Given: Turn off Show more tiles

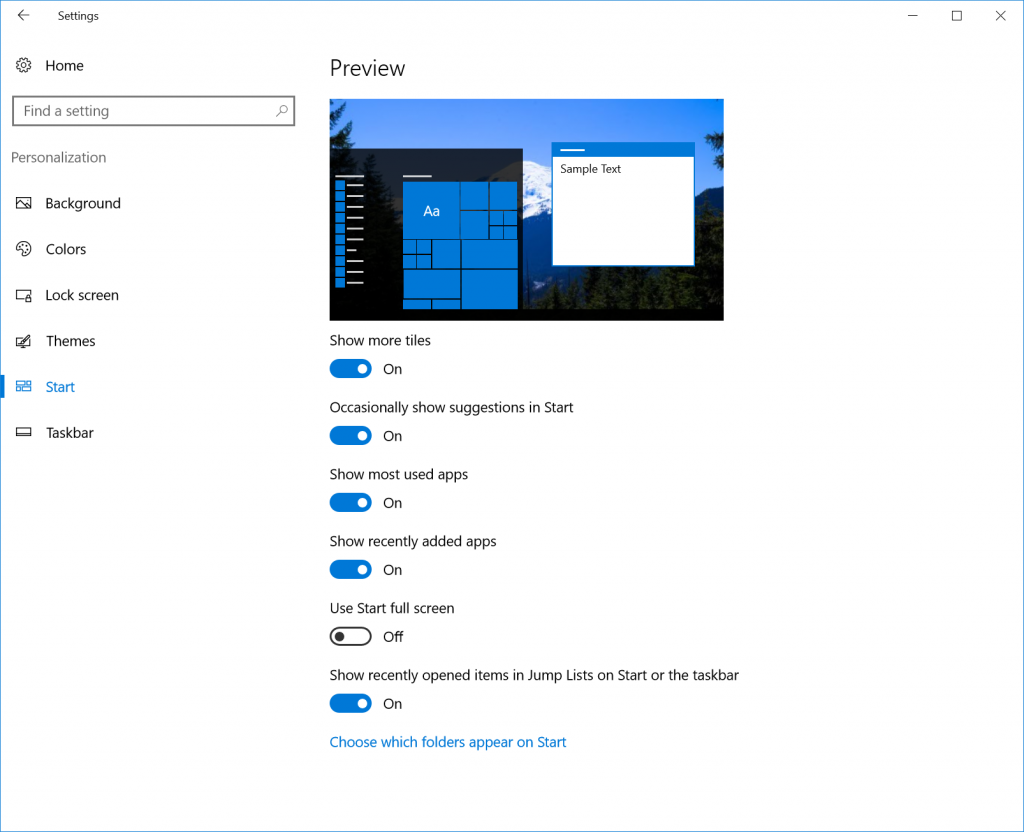Looking at the screenshot, I should [x=350, y=368].
